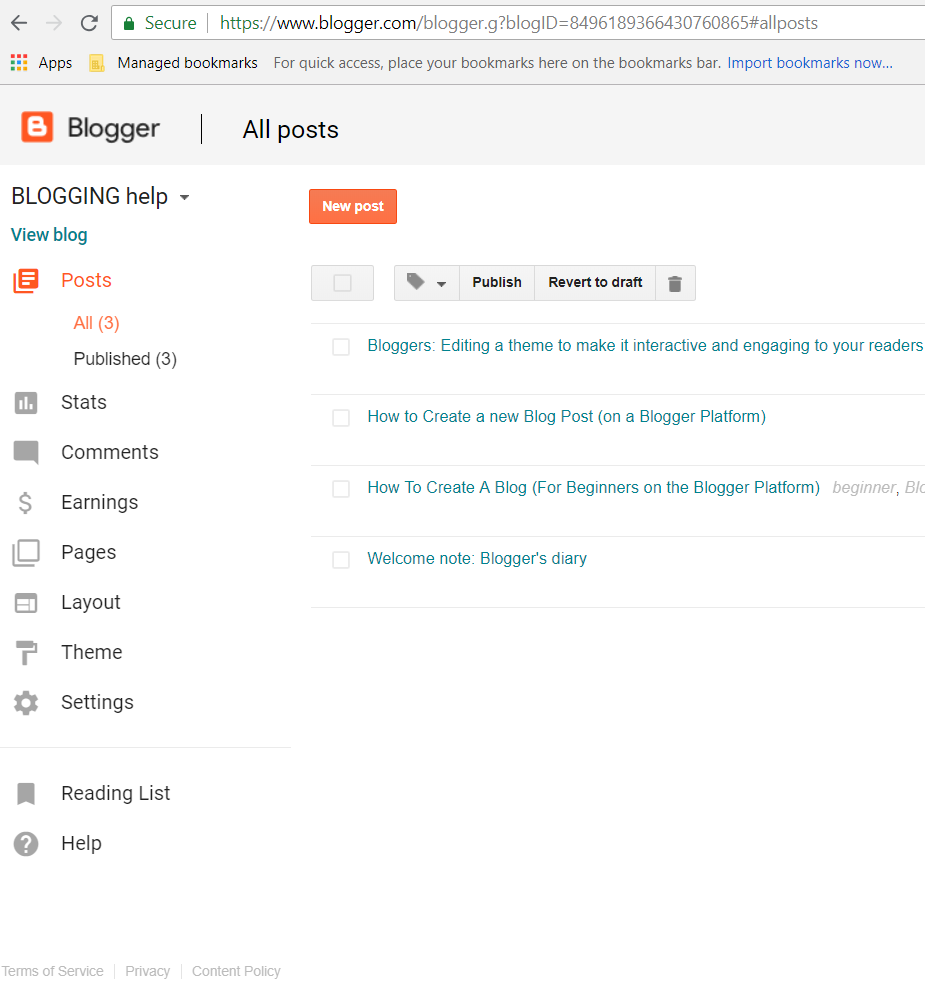Click the Reading List bookmark icon

click(26, 794)
